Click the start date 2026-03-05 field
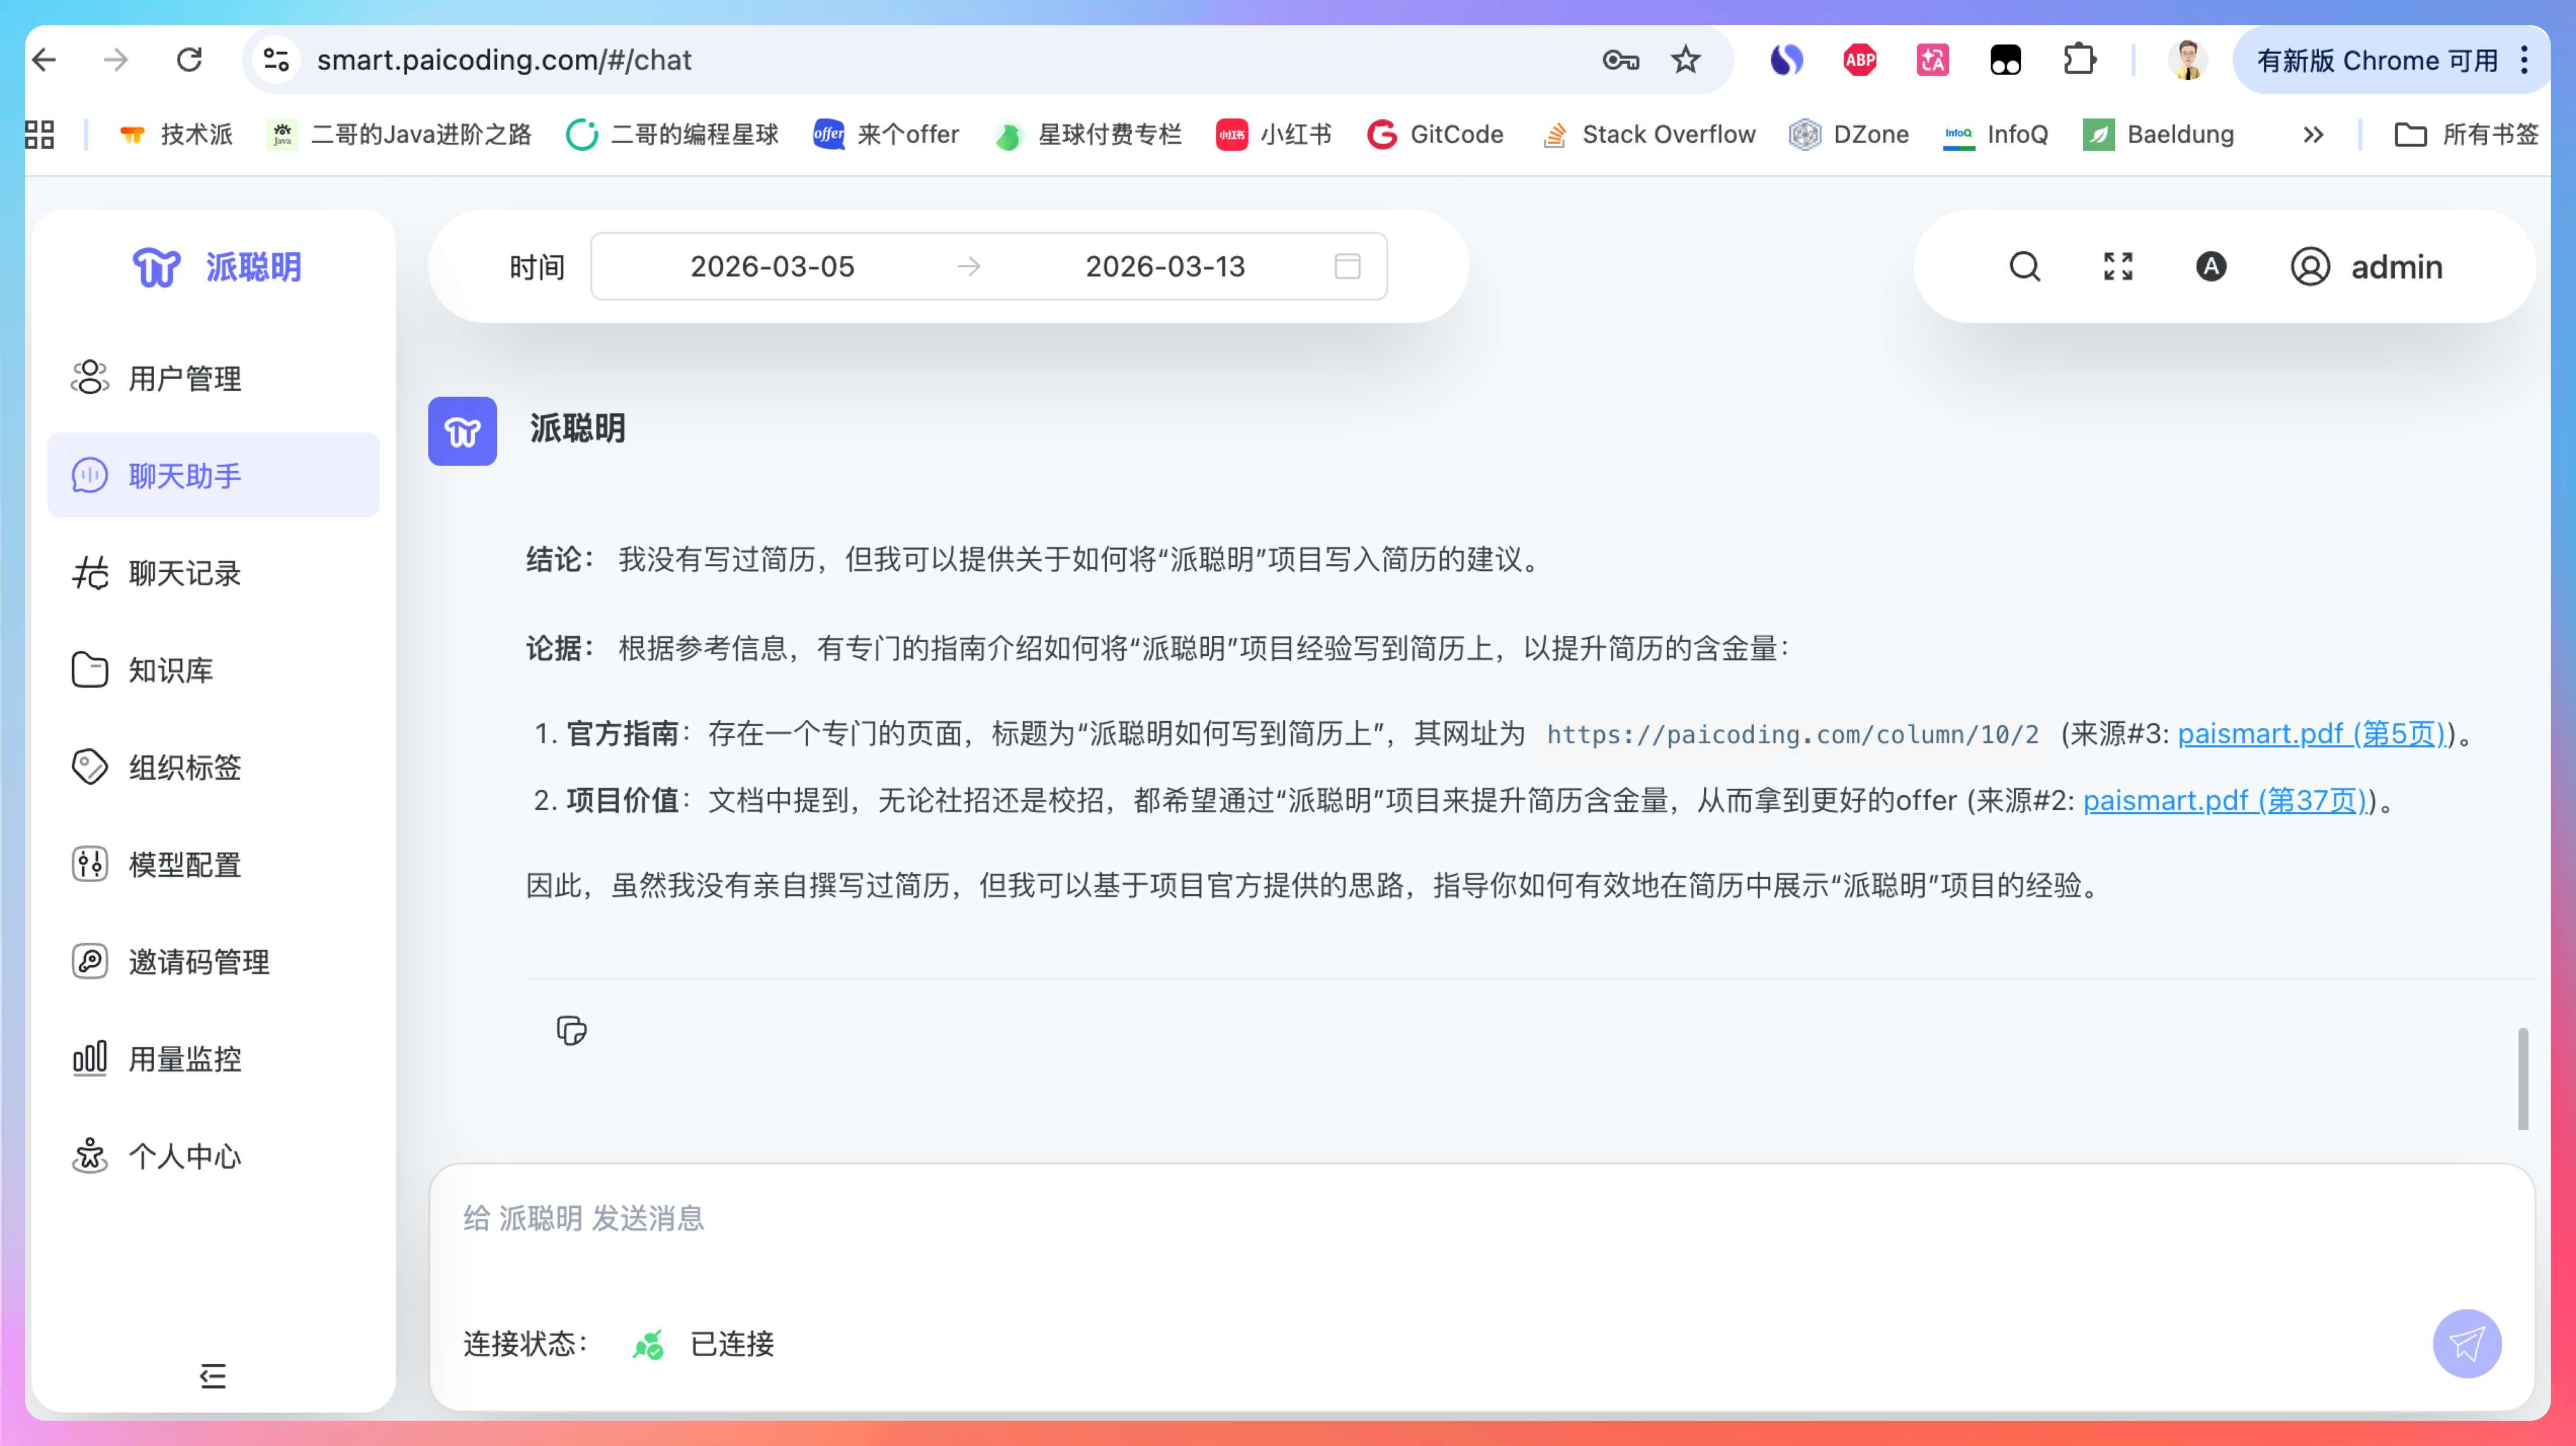The height and width of the screenshot is (1446, 2576). tap(772, 267)
